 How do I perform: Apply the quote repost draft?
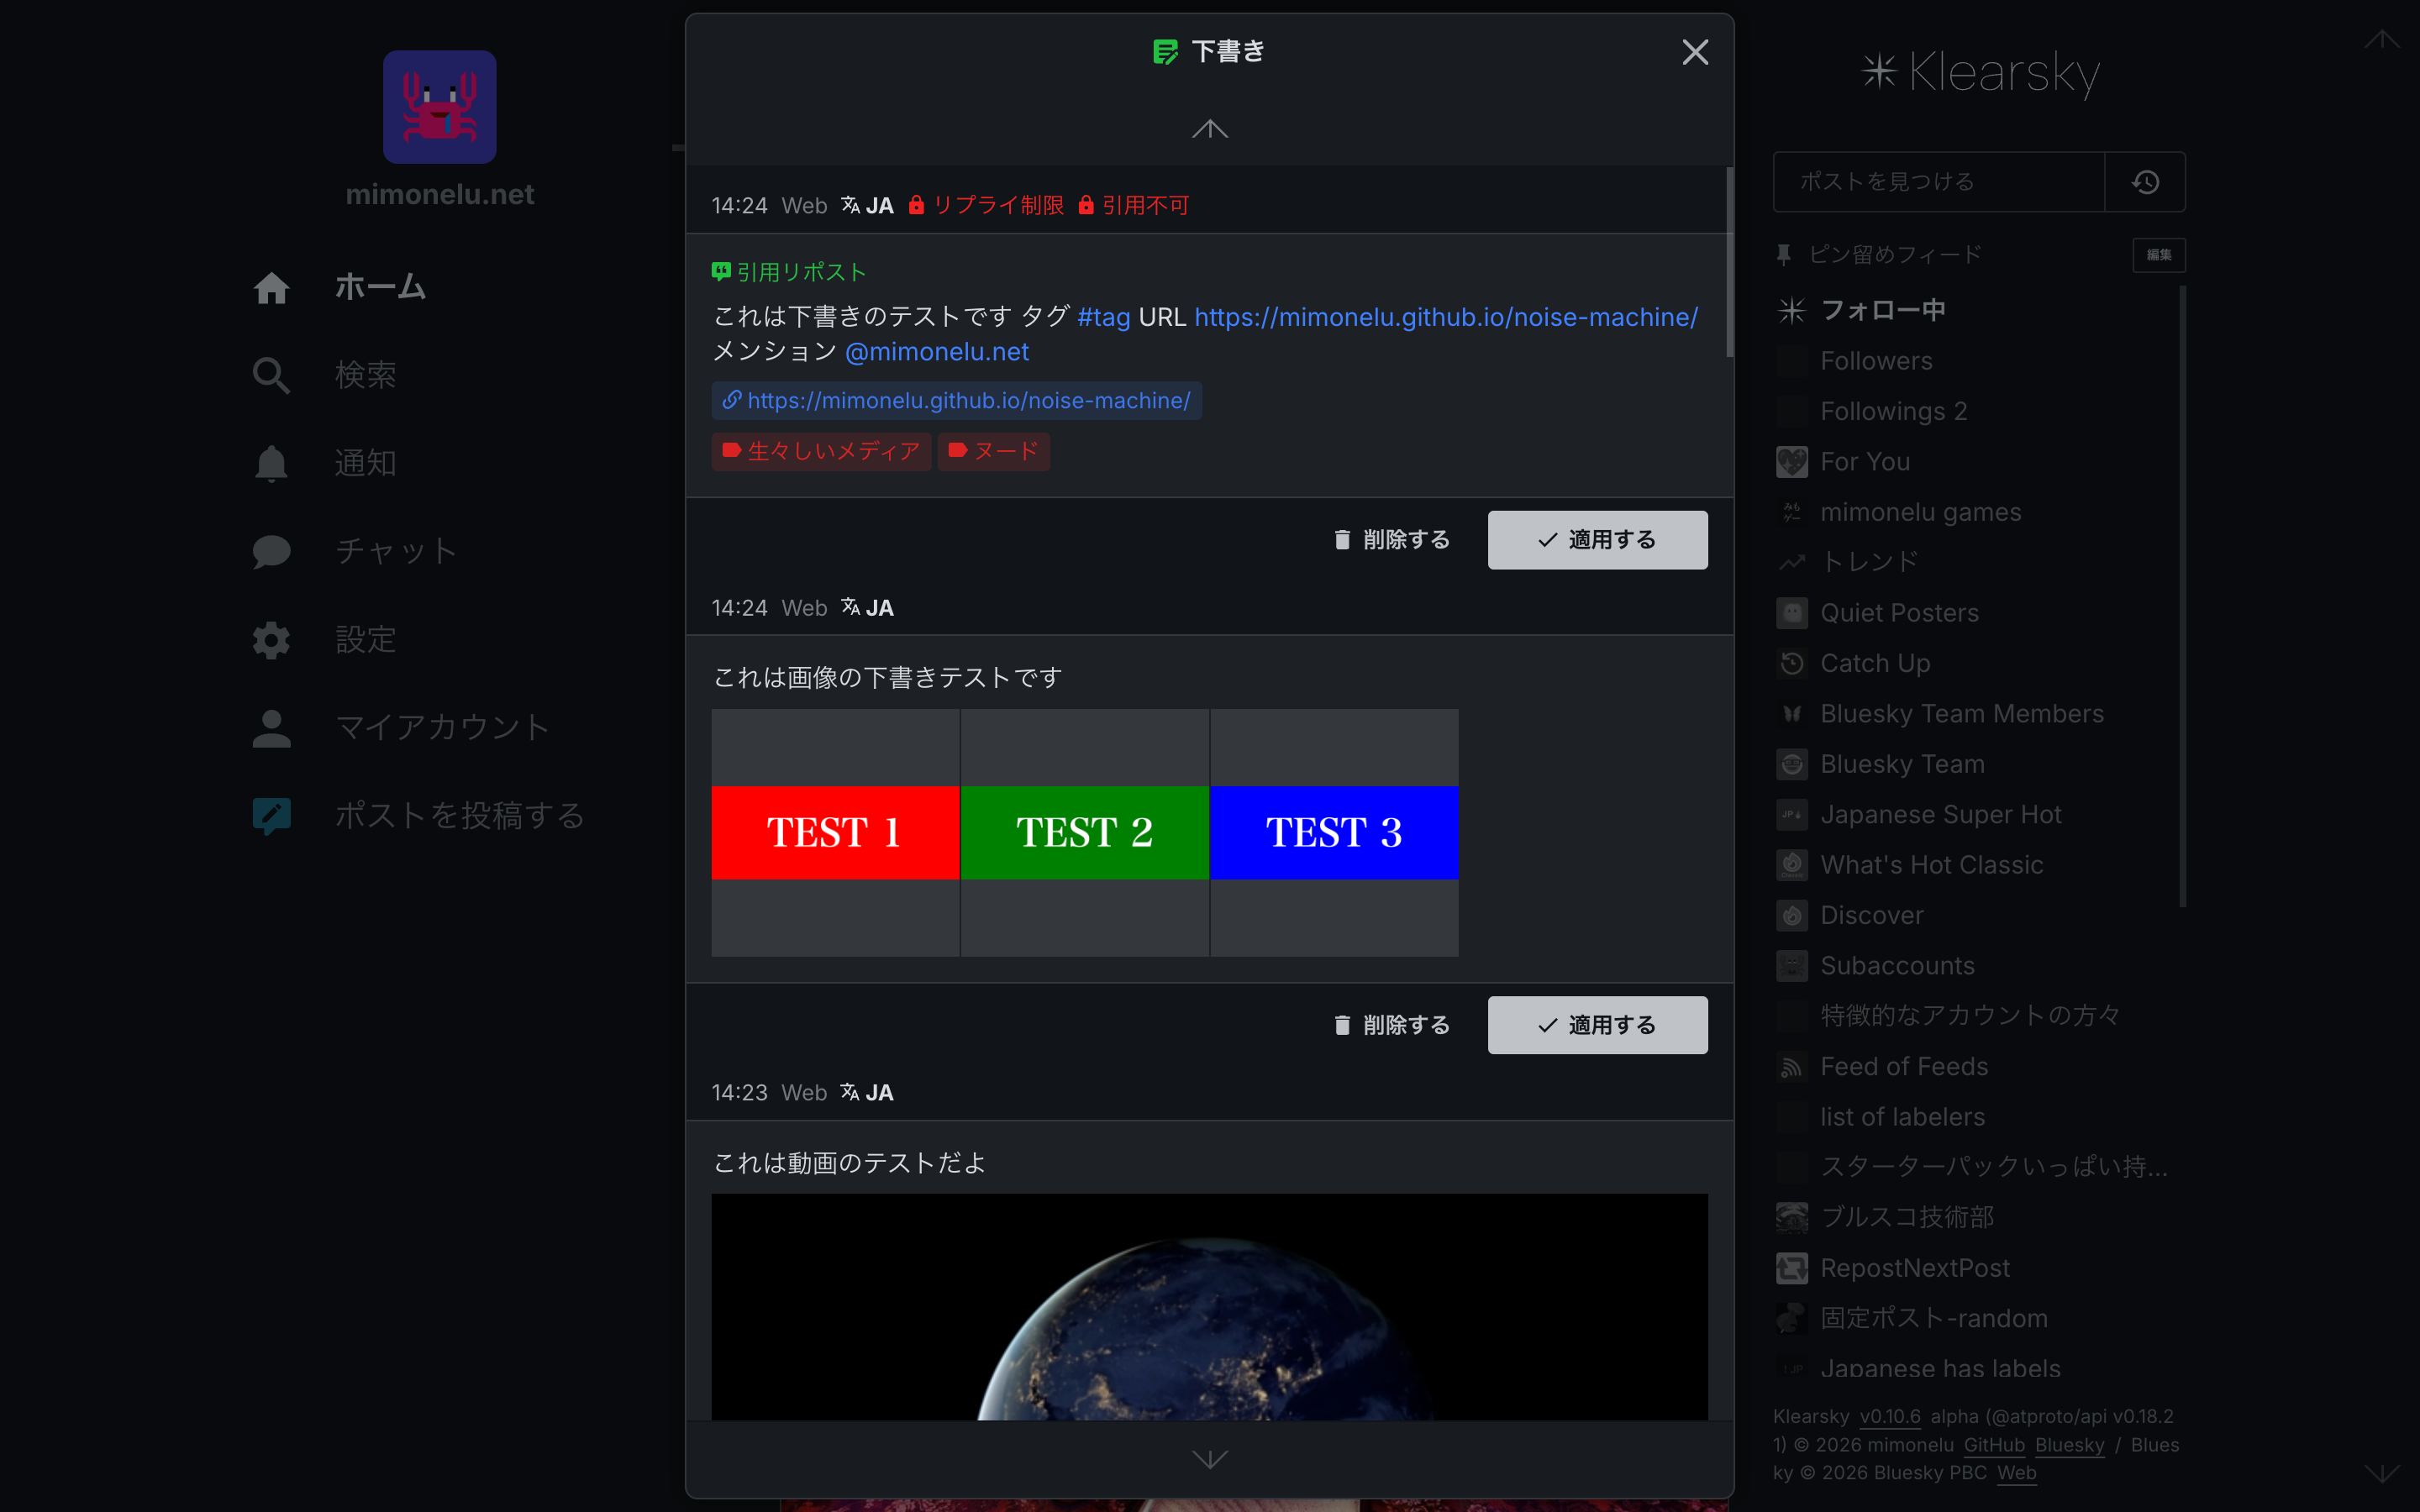1597,540
